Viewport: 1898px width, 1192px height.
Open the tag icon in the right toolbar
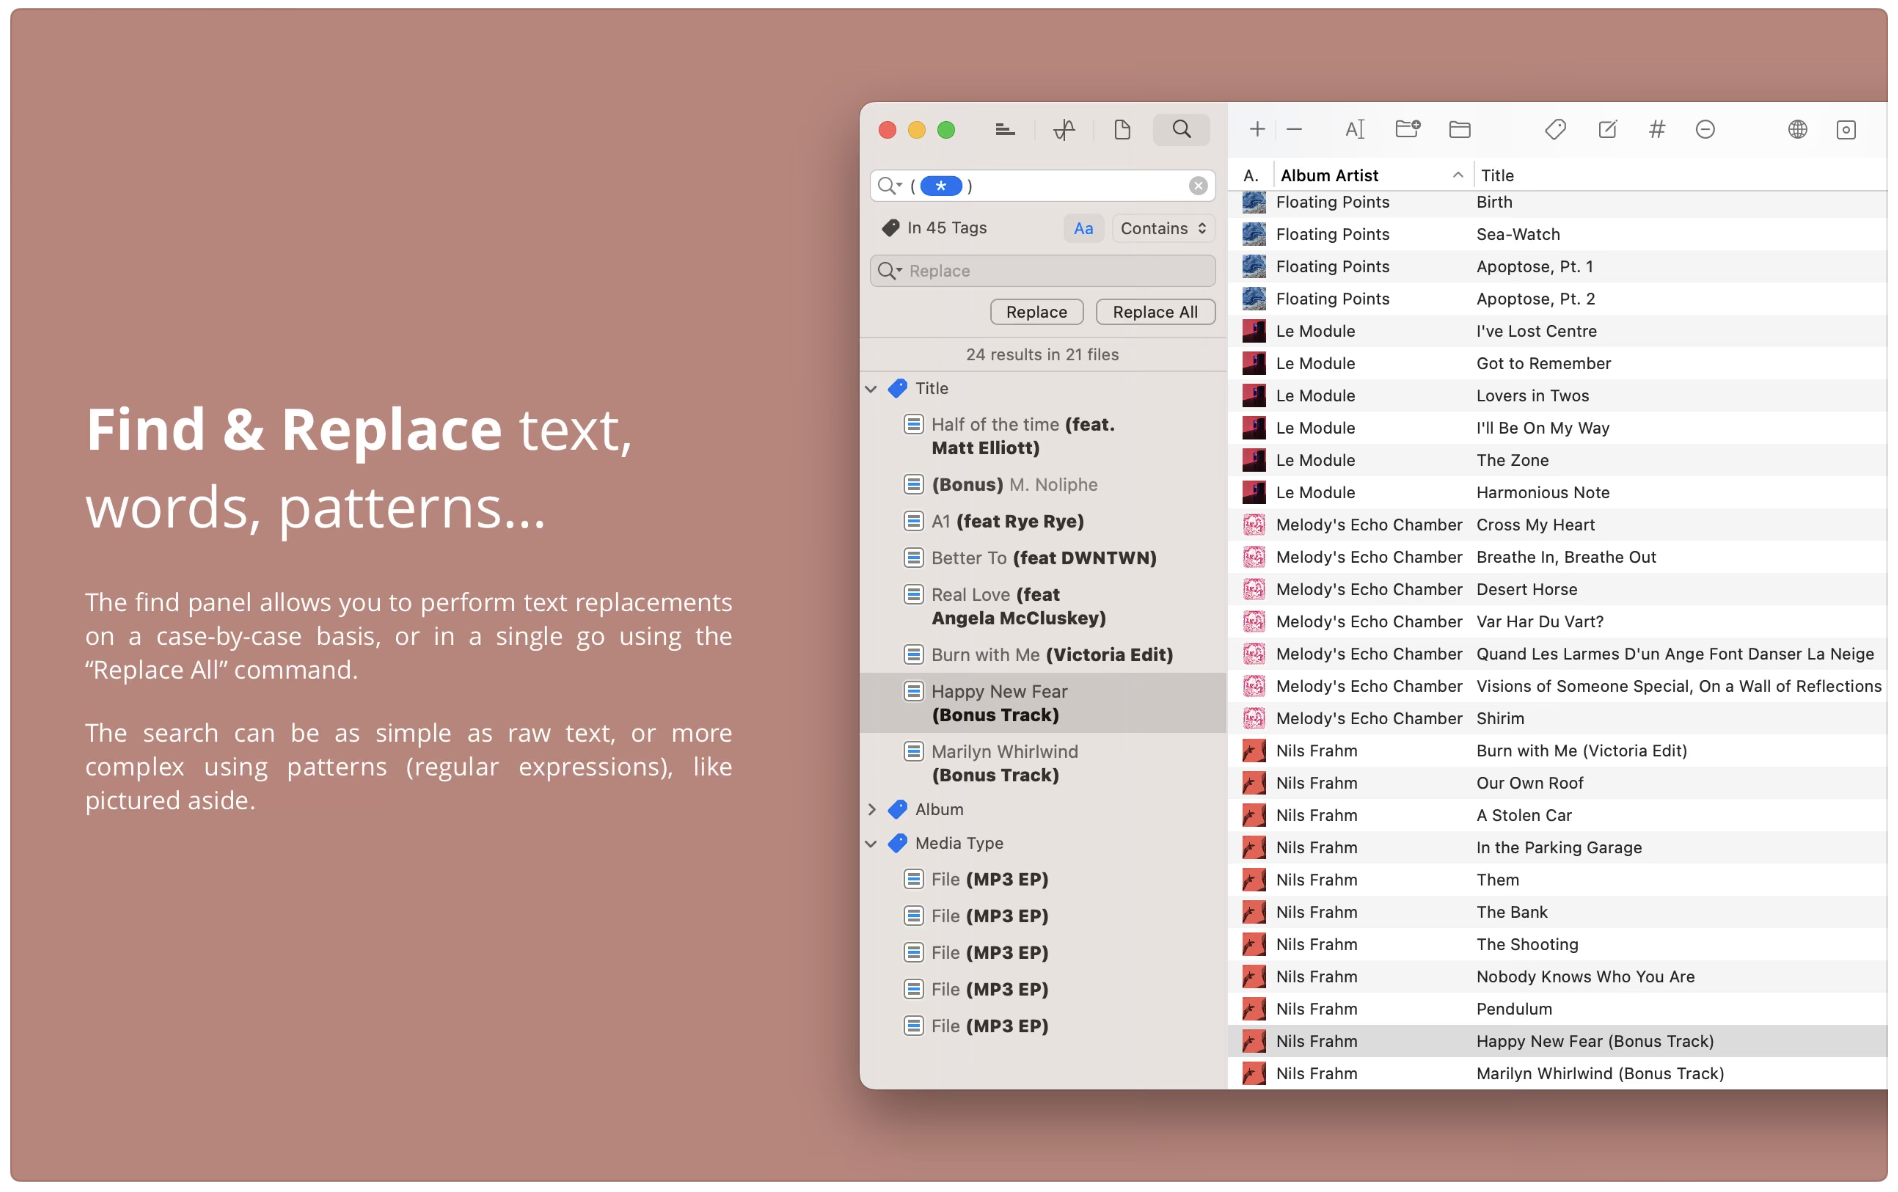(1555, 129)
